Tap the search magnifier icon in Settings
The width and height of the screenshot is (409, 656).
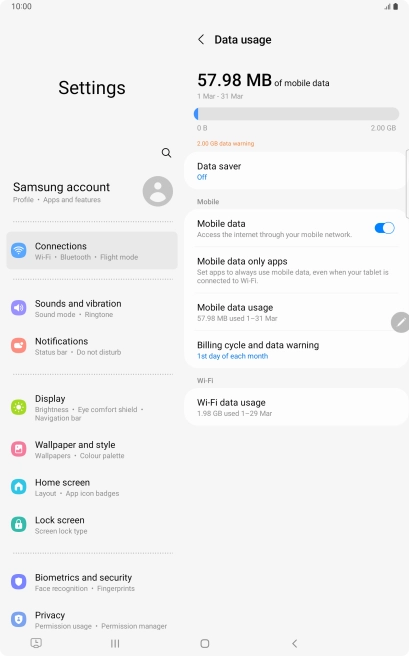(166, 153)
